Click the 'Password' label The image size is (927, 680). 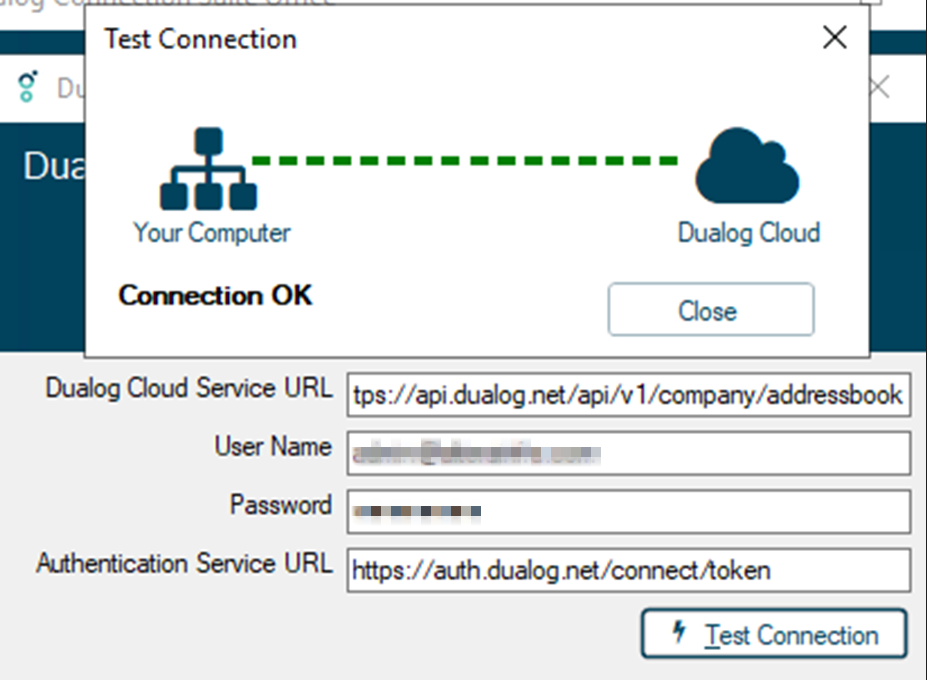click(x=281, y=504)
